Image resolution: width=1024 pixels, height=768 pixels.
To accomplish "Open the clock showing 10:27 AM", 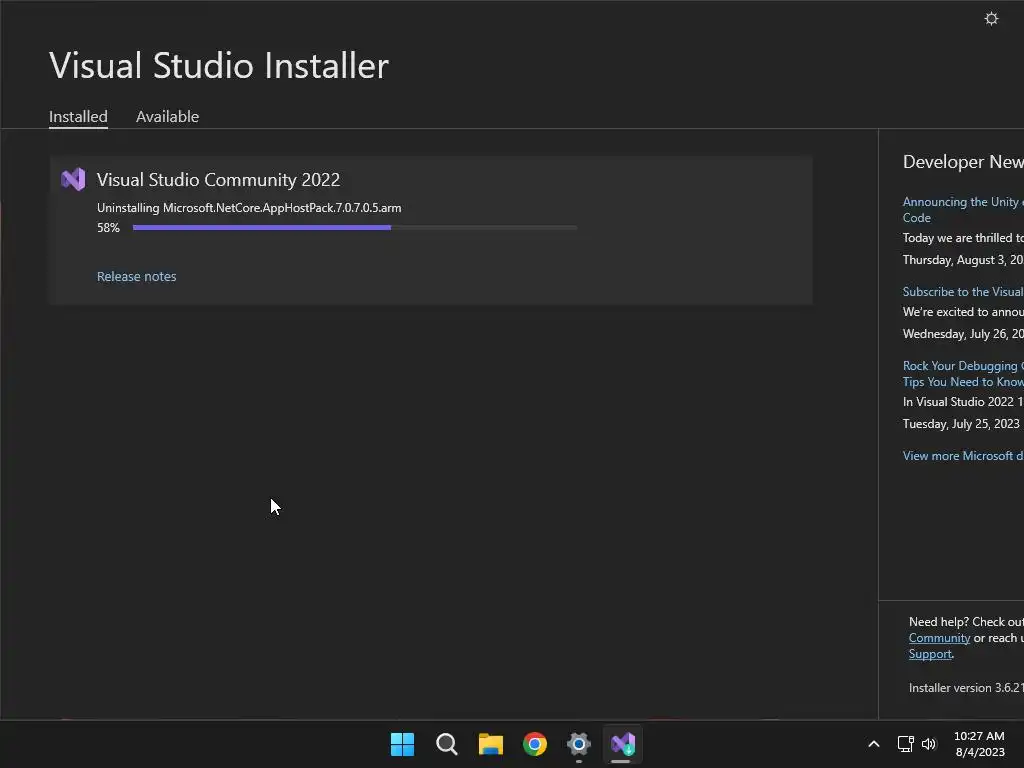I will pyautogui.click(x=979, y=744).
